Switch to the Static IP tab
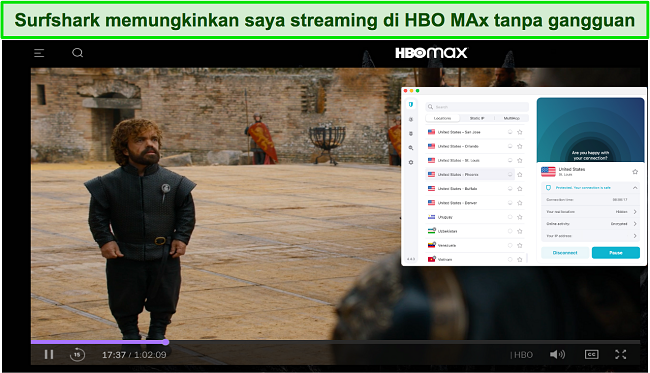 coord(477,118)
